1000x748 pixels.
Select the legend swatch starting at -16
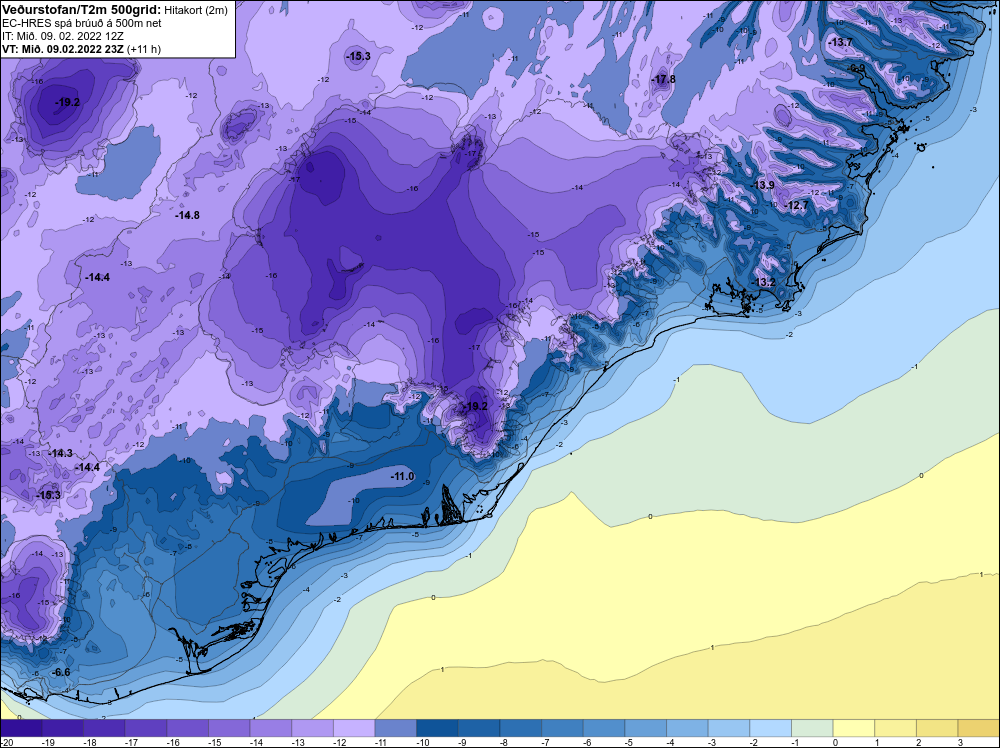(188, 728)
